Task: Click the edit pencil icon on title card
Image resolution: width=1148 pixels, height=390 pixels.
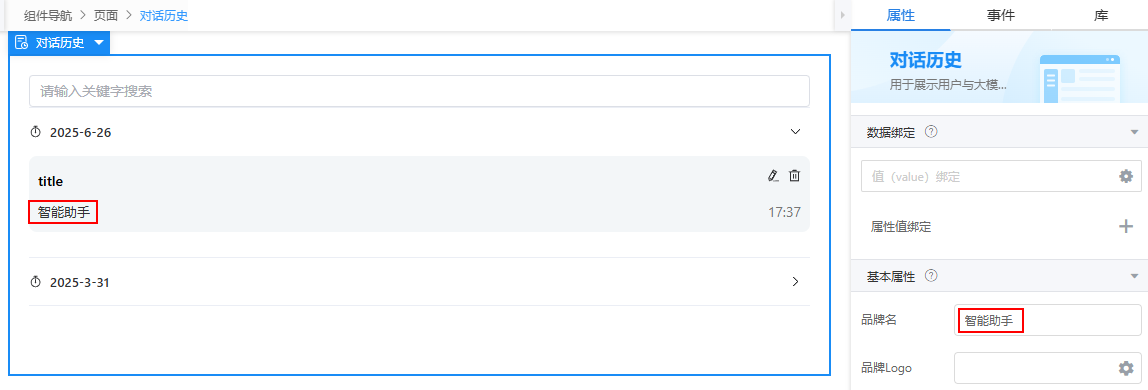Action: point(772,176)
